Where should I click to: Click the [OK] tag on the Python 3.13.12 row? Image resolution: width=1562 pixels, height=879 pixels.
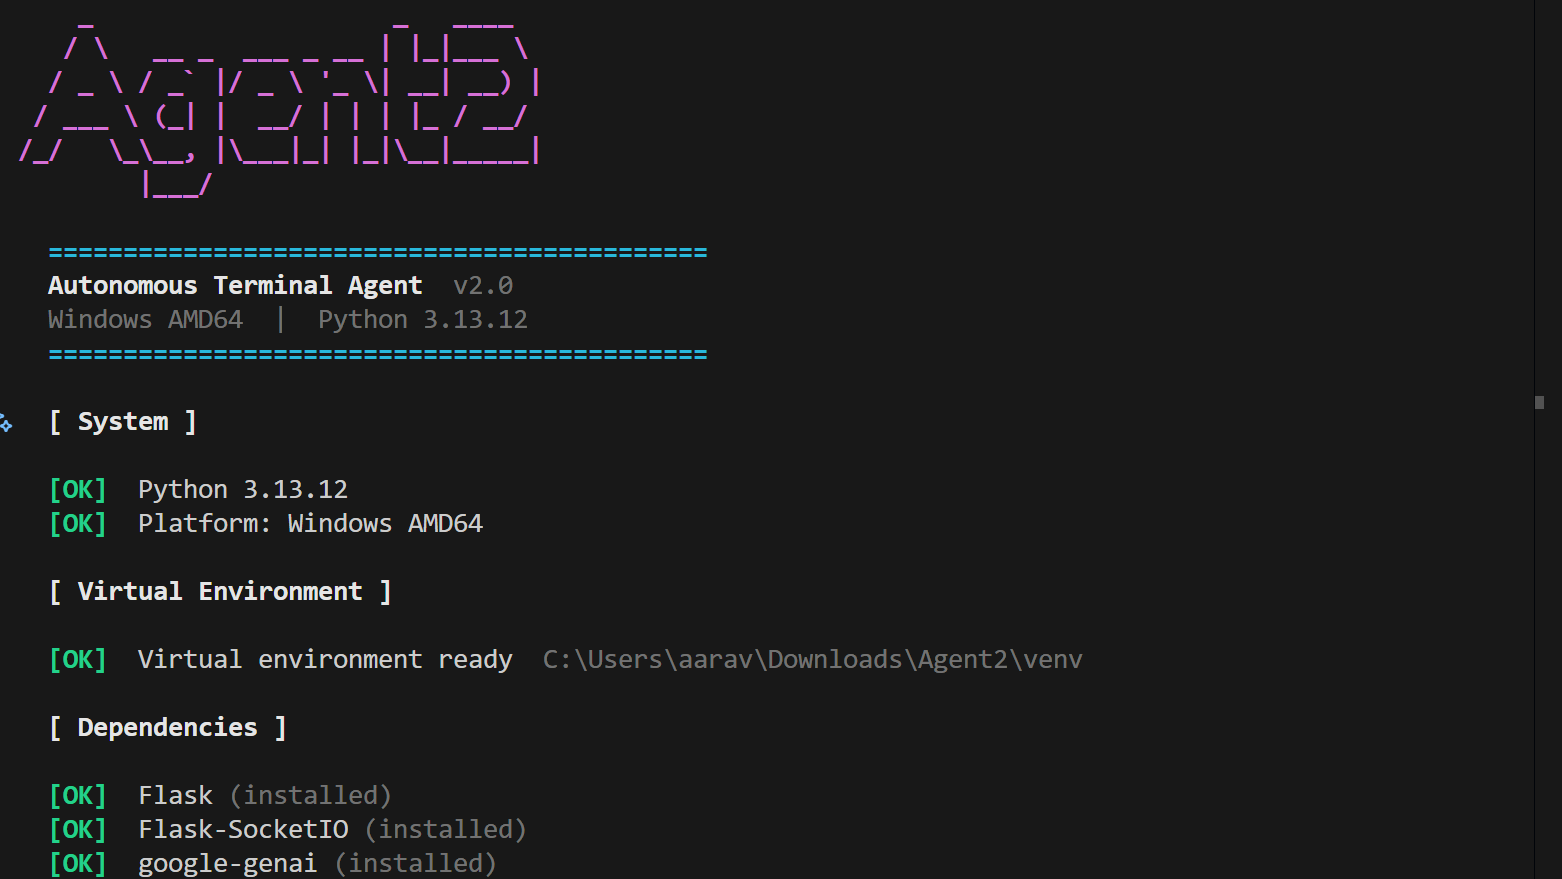click(78, 490)
